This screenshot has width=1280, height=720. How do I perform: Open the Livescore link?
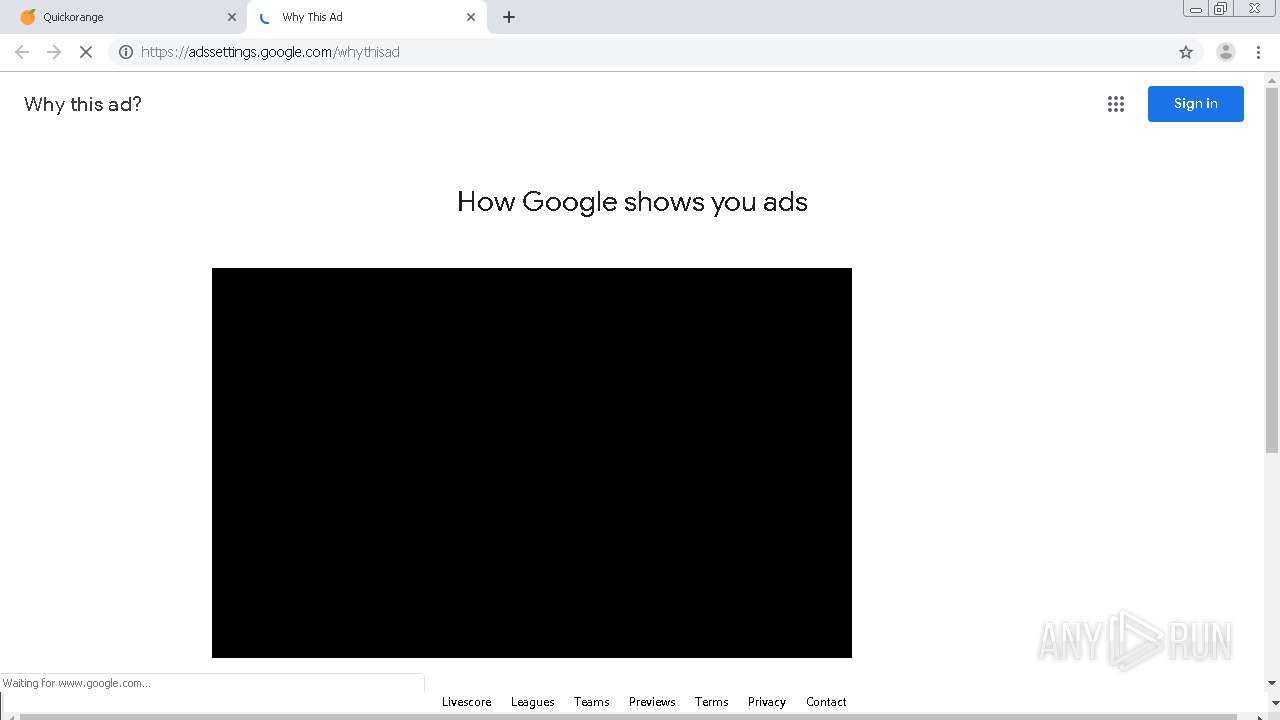[467, 702]
